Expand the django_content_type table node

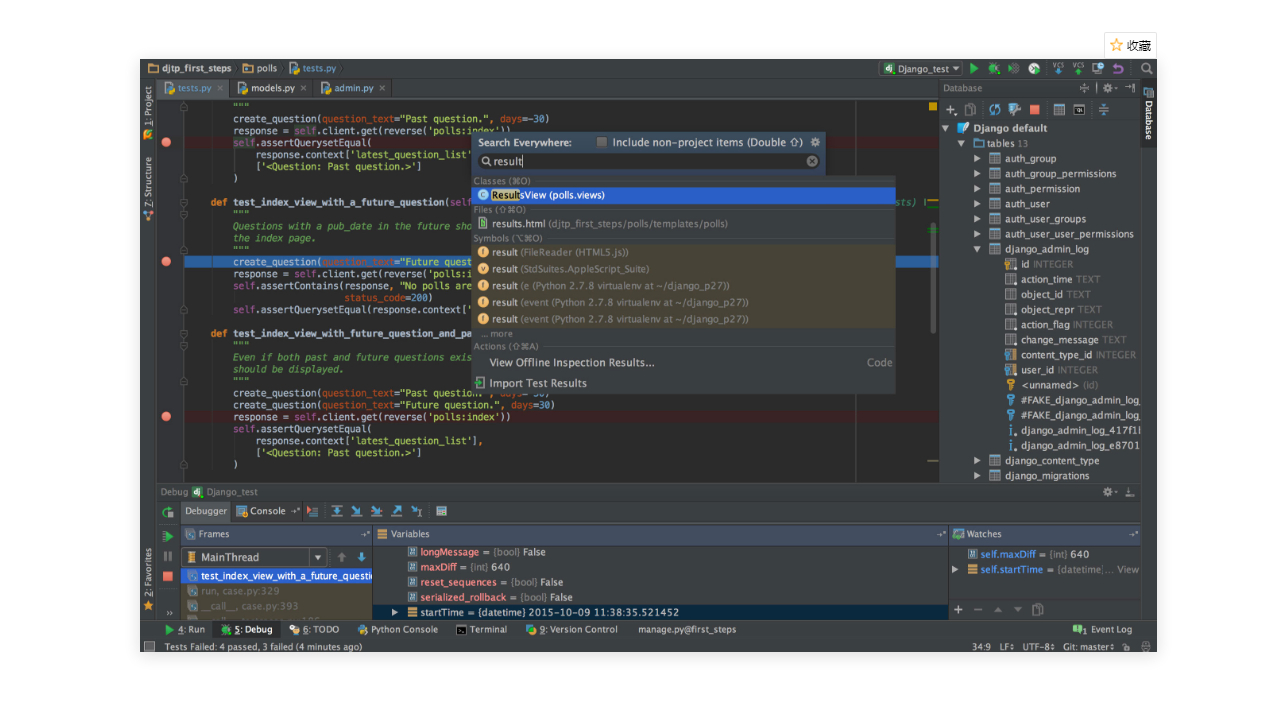[x=978, y=460]
